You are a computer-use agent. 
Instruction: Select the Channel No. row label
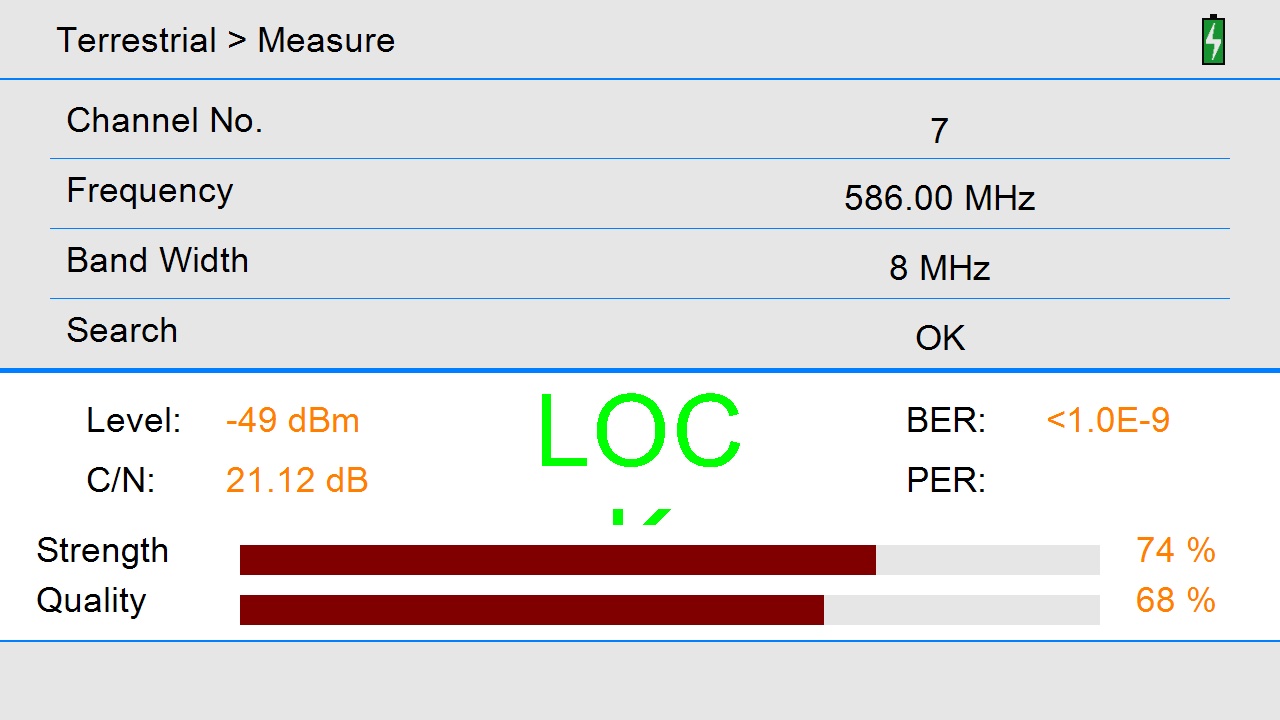tap(164, 121)
